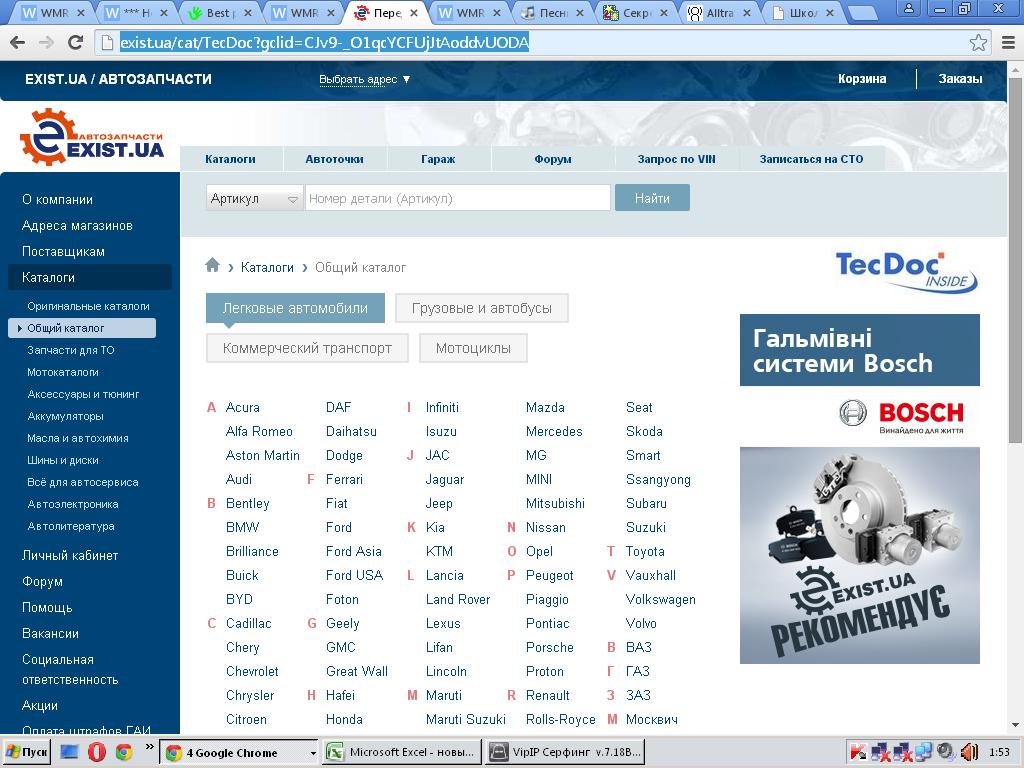The image size is (1024, 768).
Task: Open Шины и диски sidebar item
Action: [x=63, y=460]
